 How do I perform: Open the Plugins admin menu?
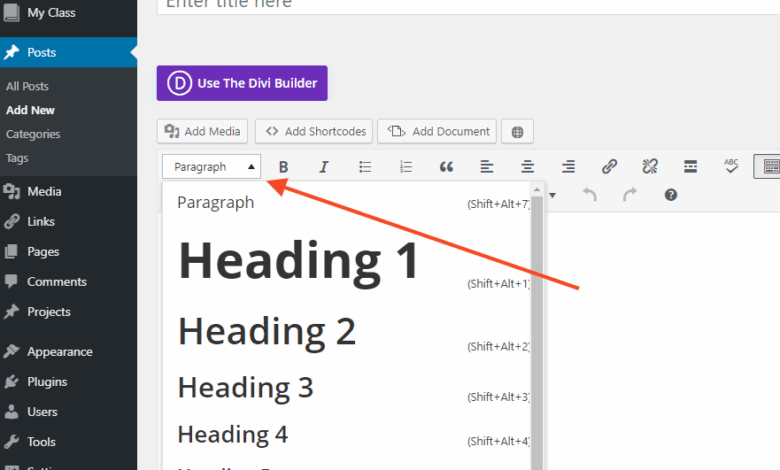click(47, 381)
